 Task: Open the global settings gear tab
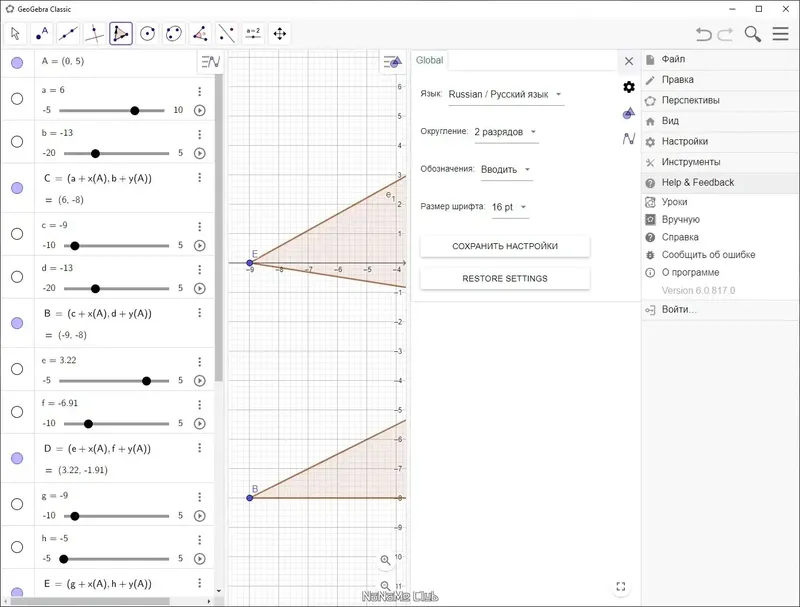pyautogui.click(x=629, y=87)
